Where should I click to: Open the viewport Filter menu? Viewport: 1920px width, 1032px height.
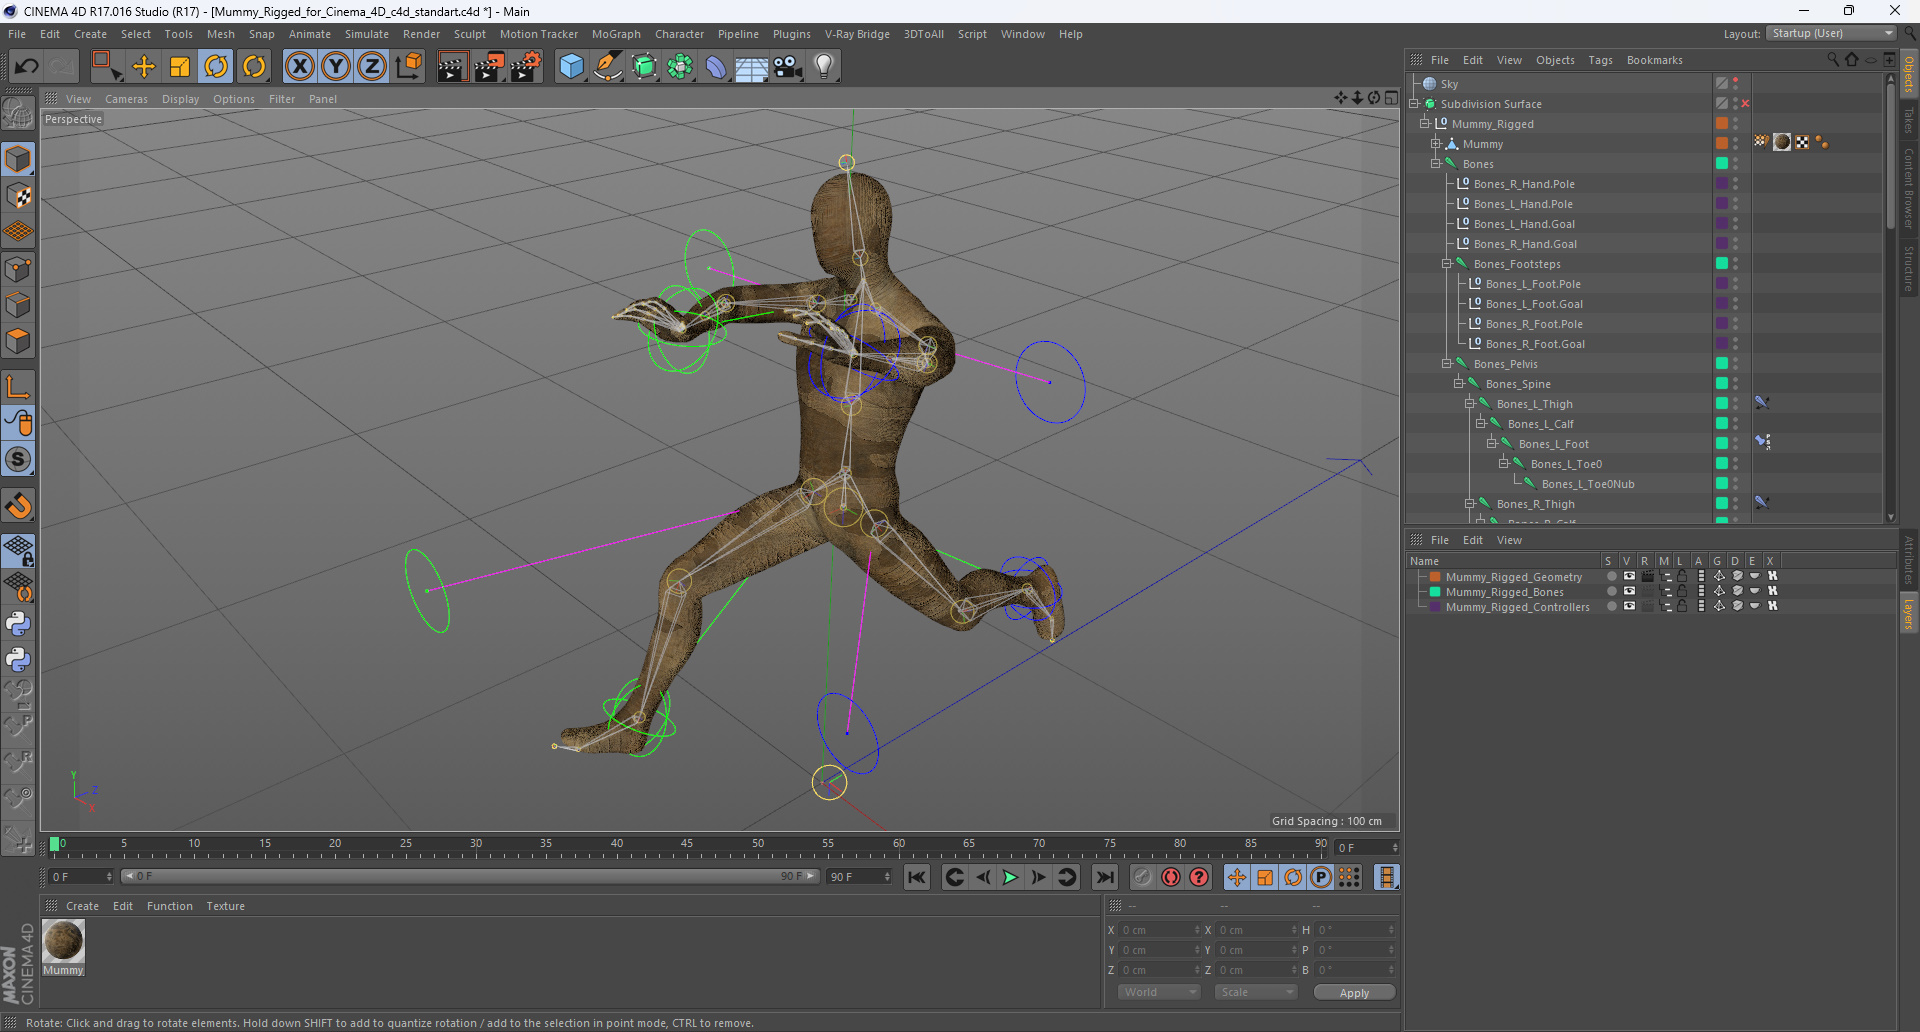[x=282, y=99]
